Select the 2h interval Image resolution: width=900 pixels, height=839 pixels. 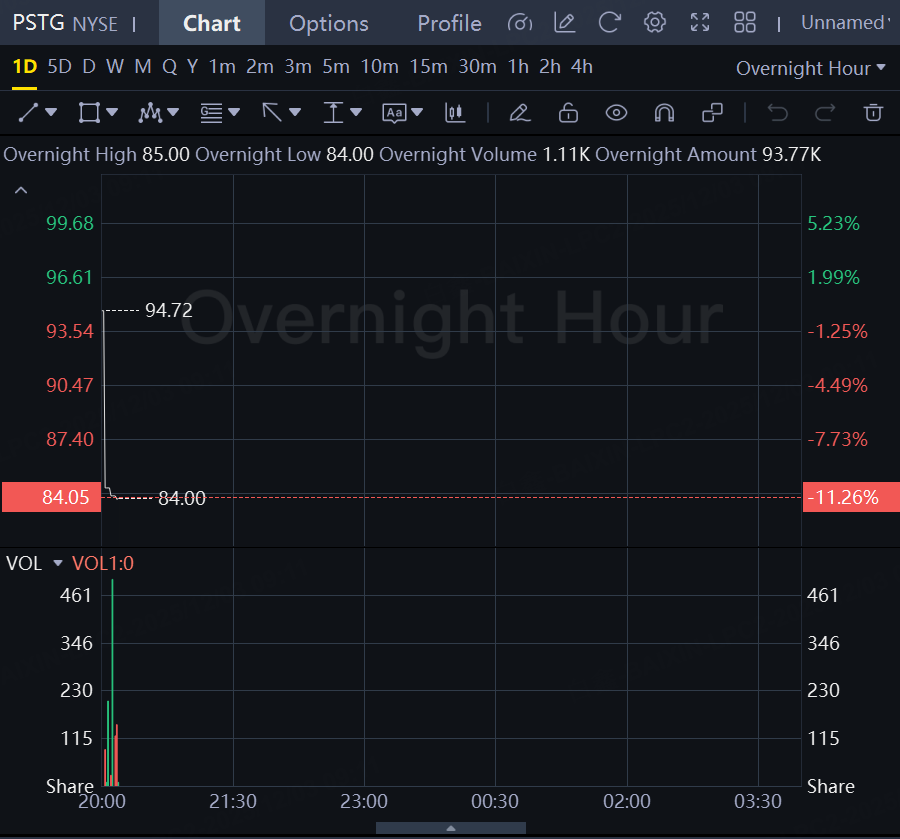pos(550,67)
